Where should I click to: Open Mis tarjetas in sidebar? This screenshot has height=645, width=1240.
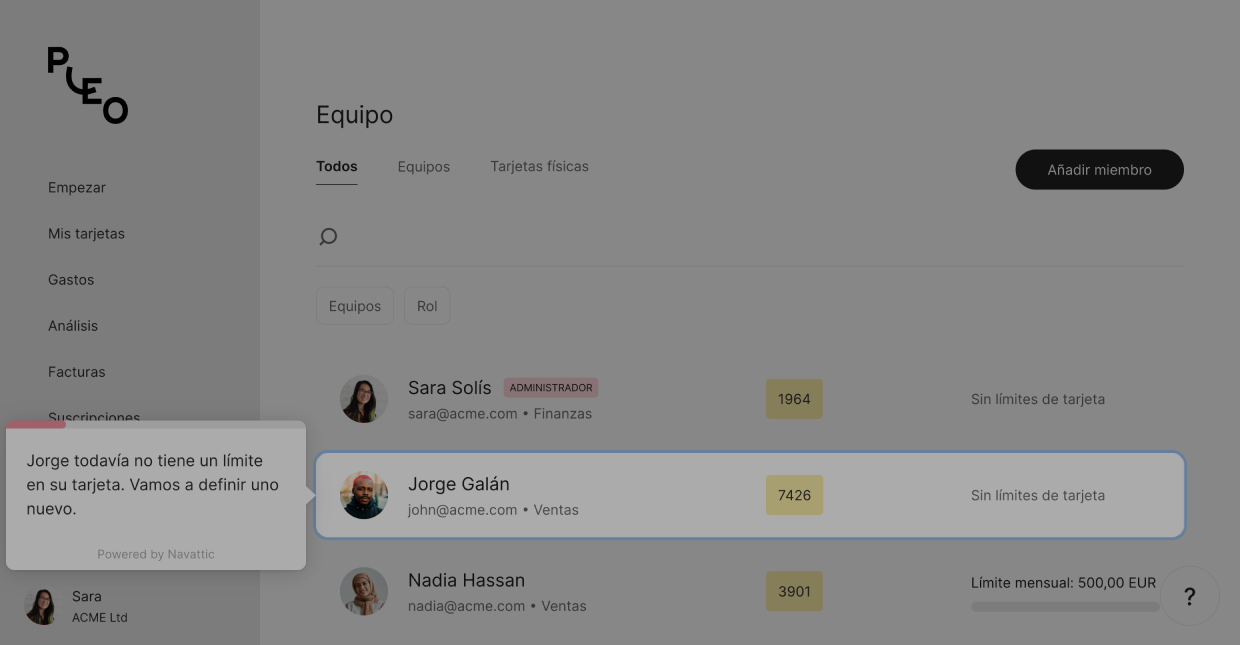point(86,234)
